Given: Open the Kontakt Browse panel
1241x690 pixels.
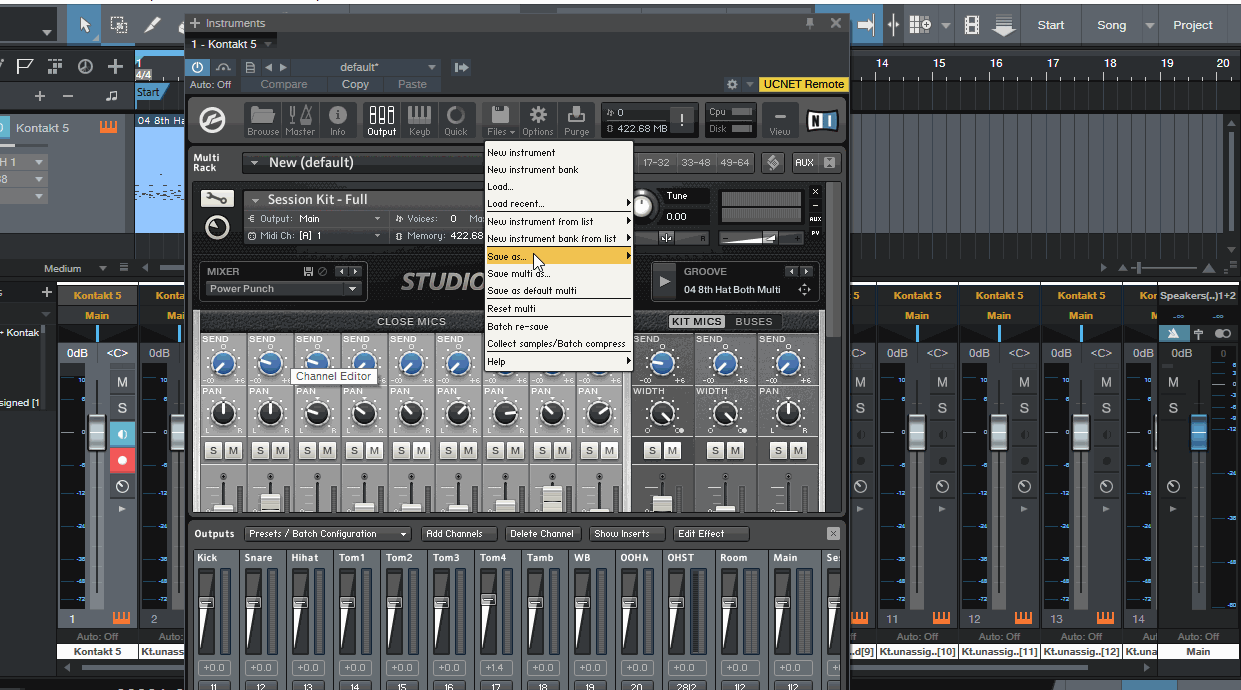Looking at the screenshot, I should click(263, 119).
